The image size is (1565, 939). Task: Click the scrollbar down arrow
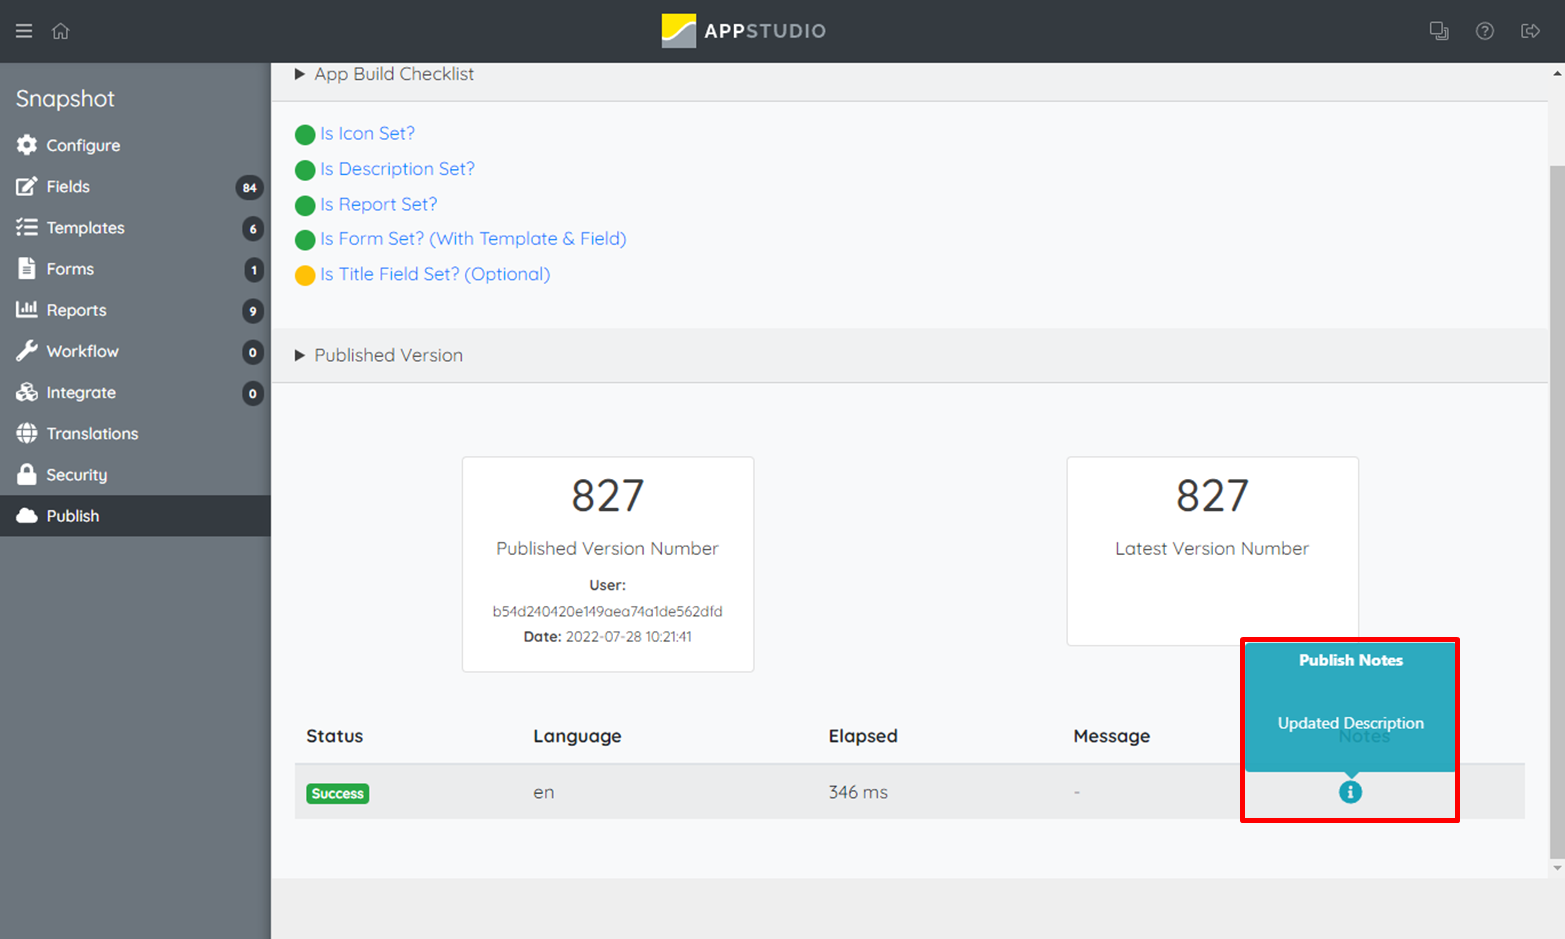[x=1557, y=868]
